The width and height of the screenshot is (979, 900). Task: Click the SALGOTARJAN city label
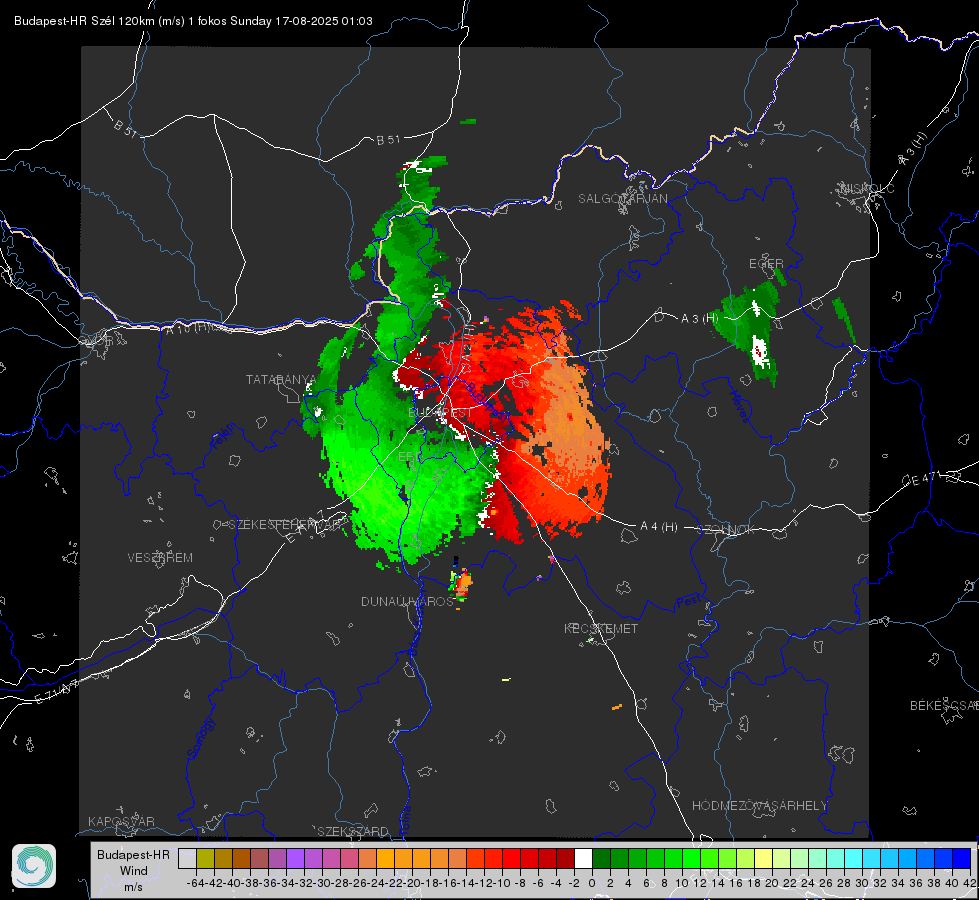[622, 199]
